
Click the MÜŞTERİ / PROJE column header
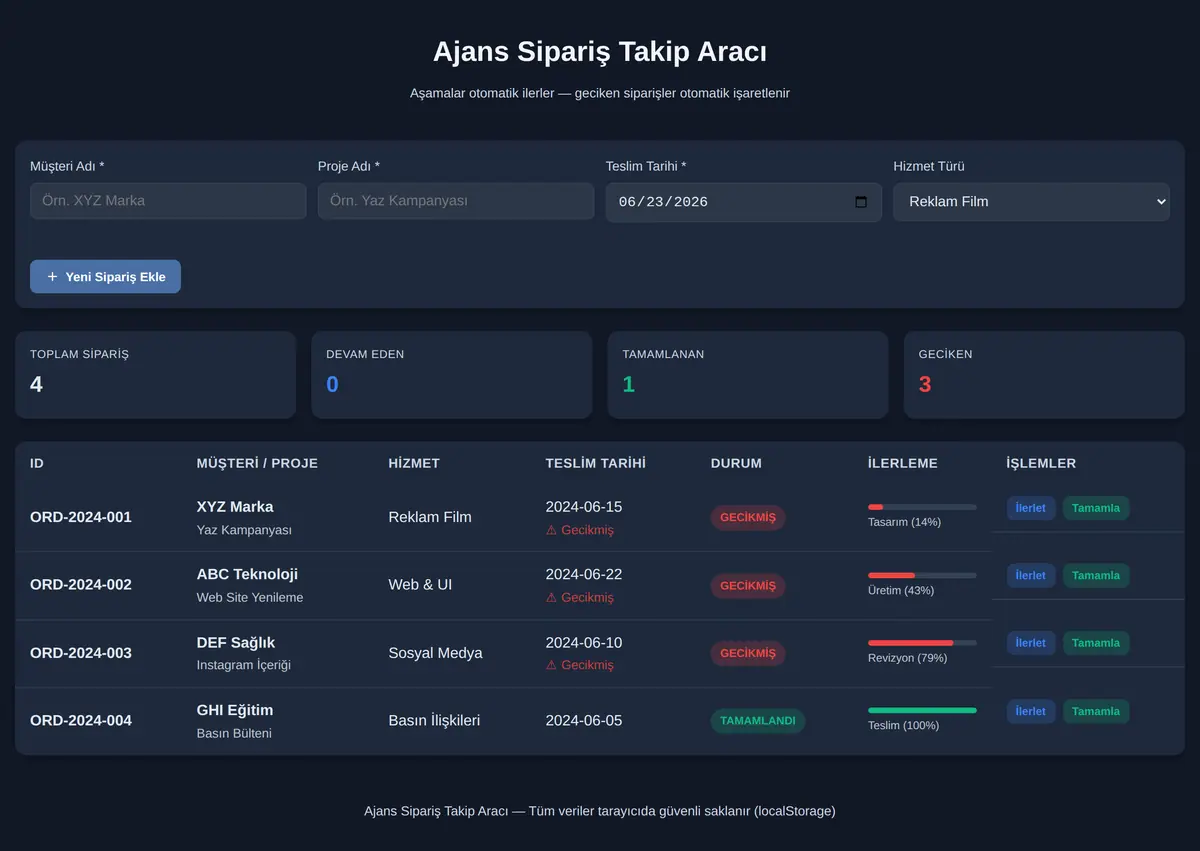coord(257,463)
